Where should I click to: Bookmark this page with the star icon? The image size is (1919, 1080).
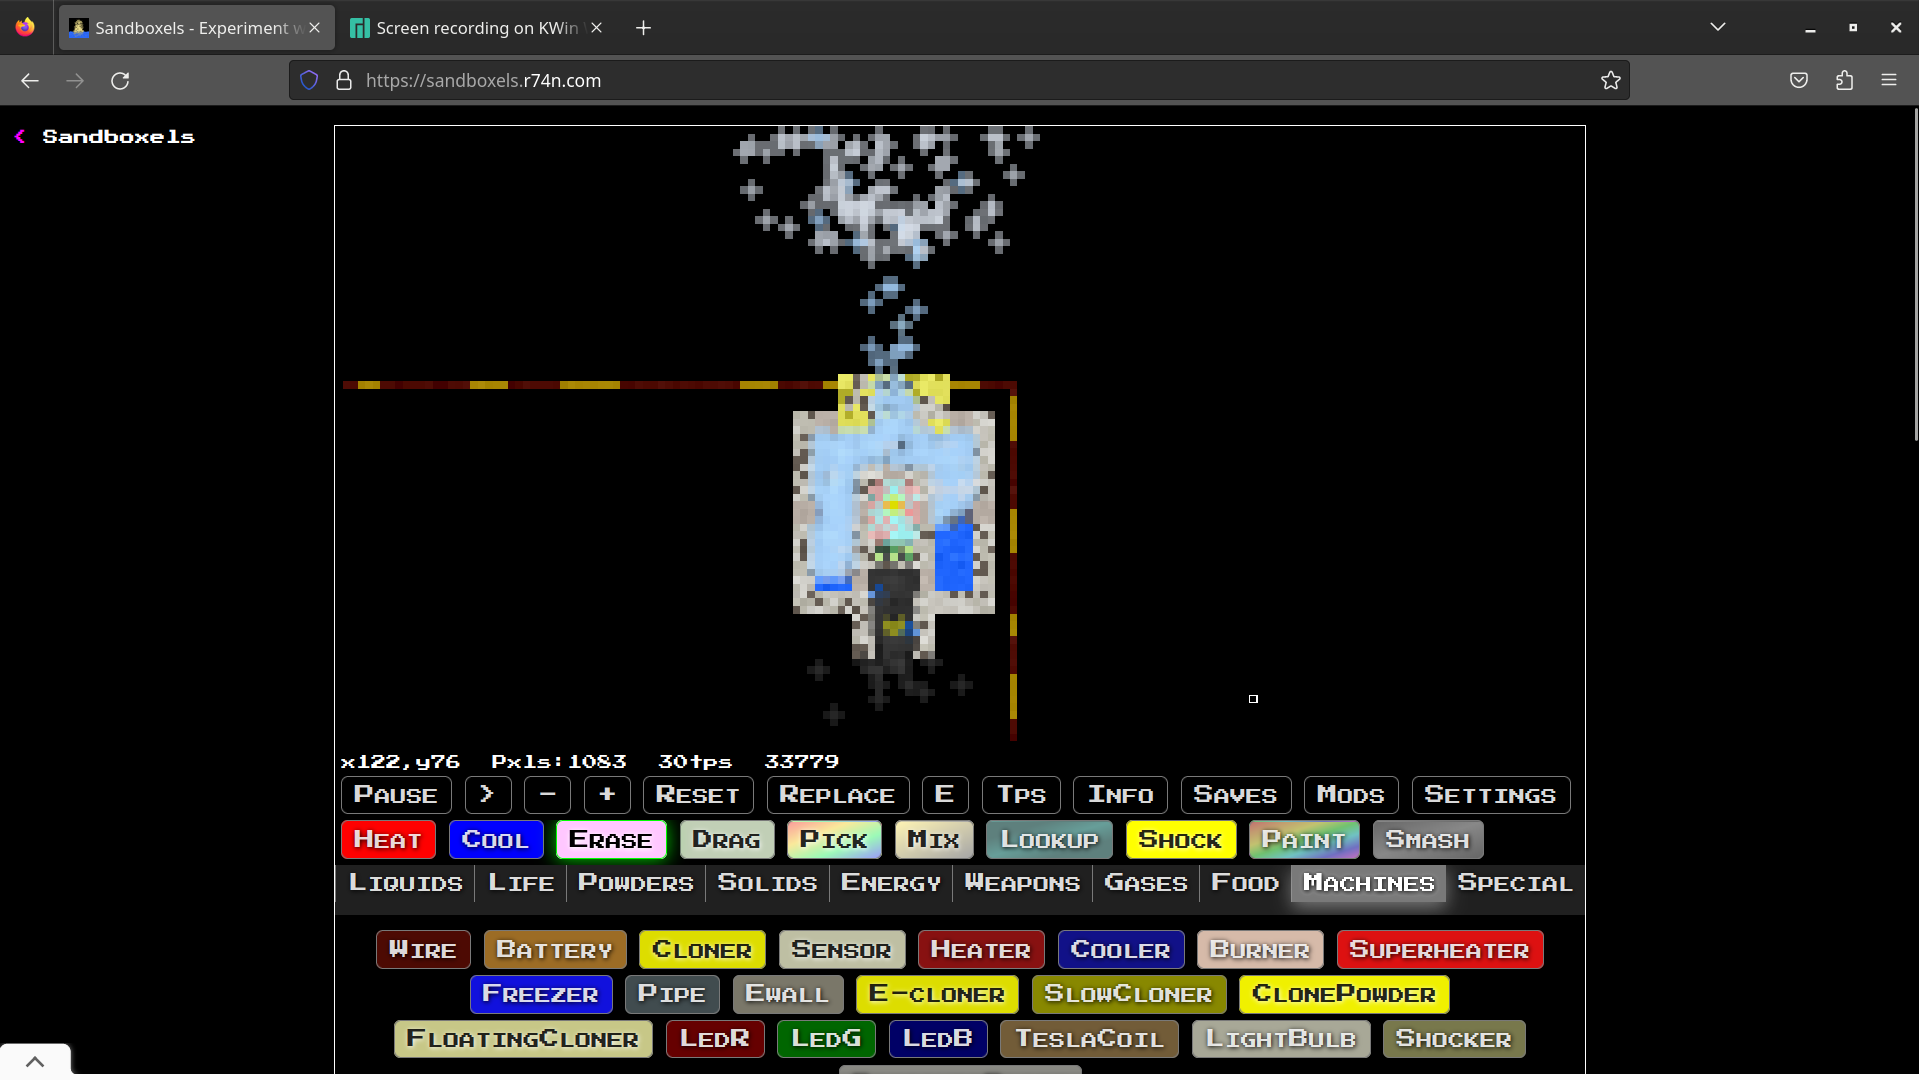[1610, 81]
